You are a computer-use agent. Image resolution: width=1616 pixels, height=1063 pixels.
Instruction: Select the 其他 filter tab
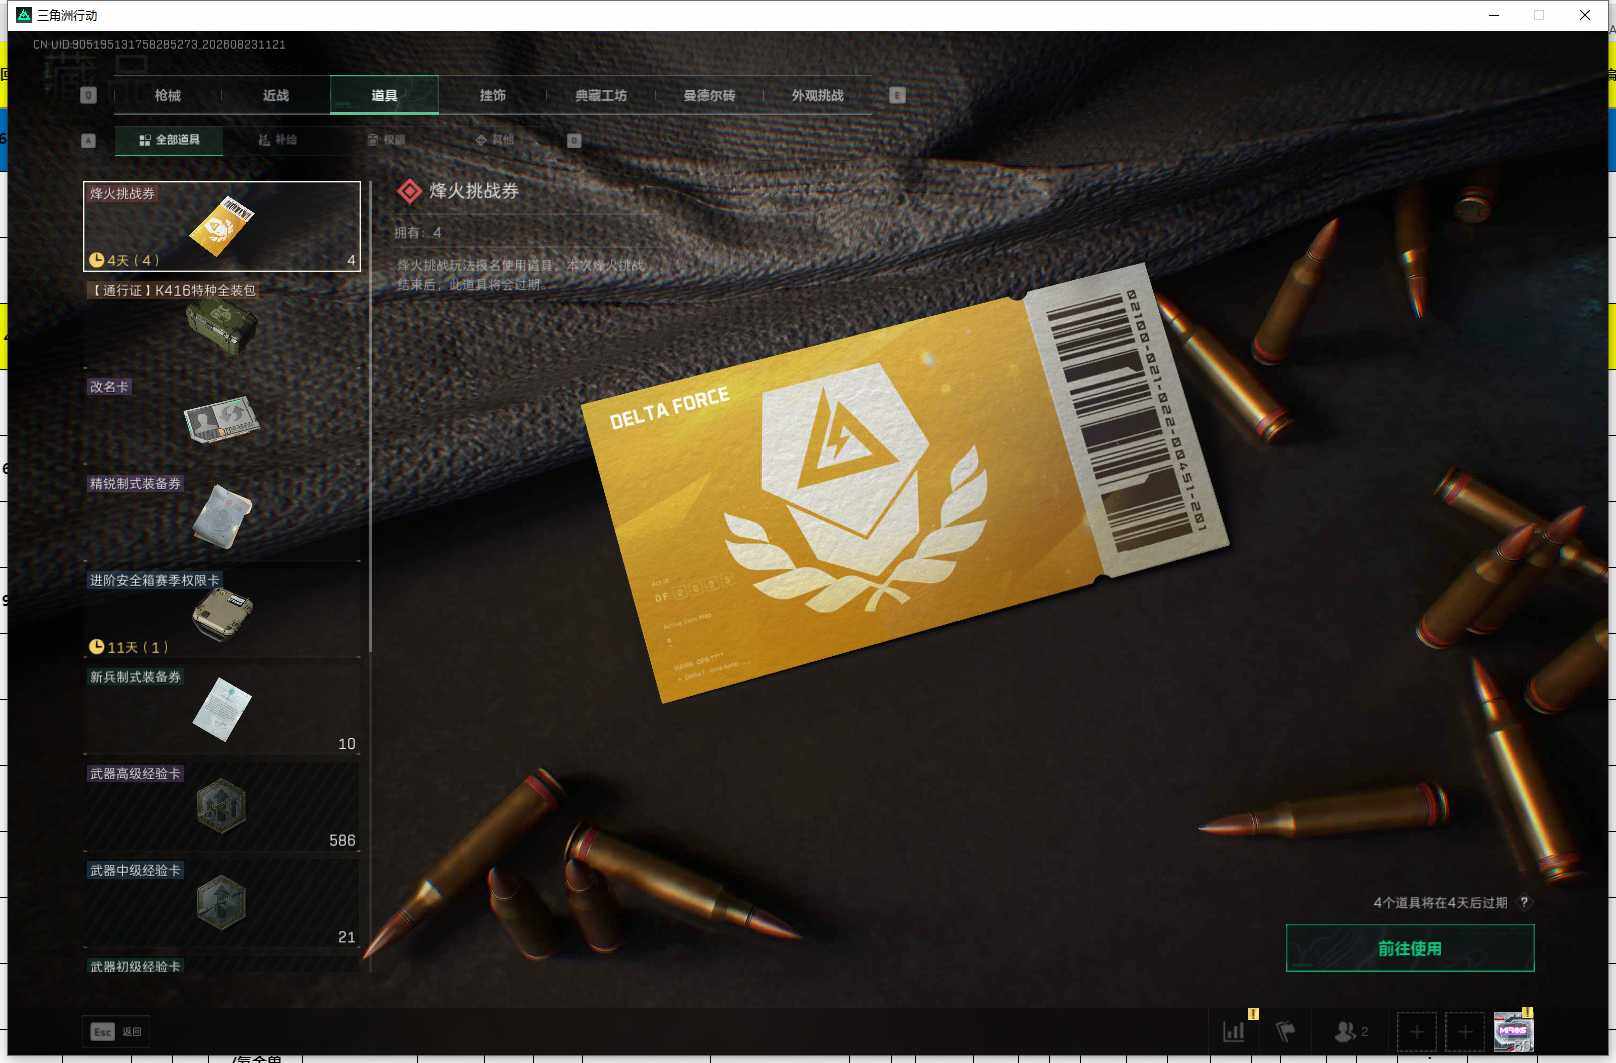pos(495,140)
